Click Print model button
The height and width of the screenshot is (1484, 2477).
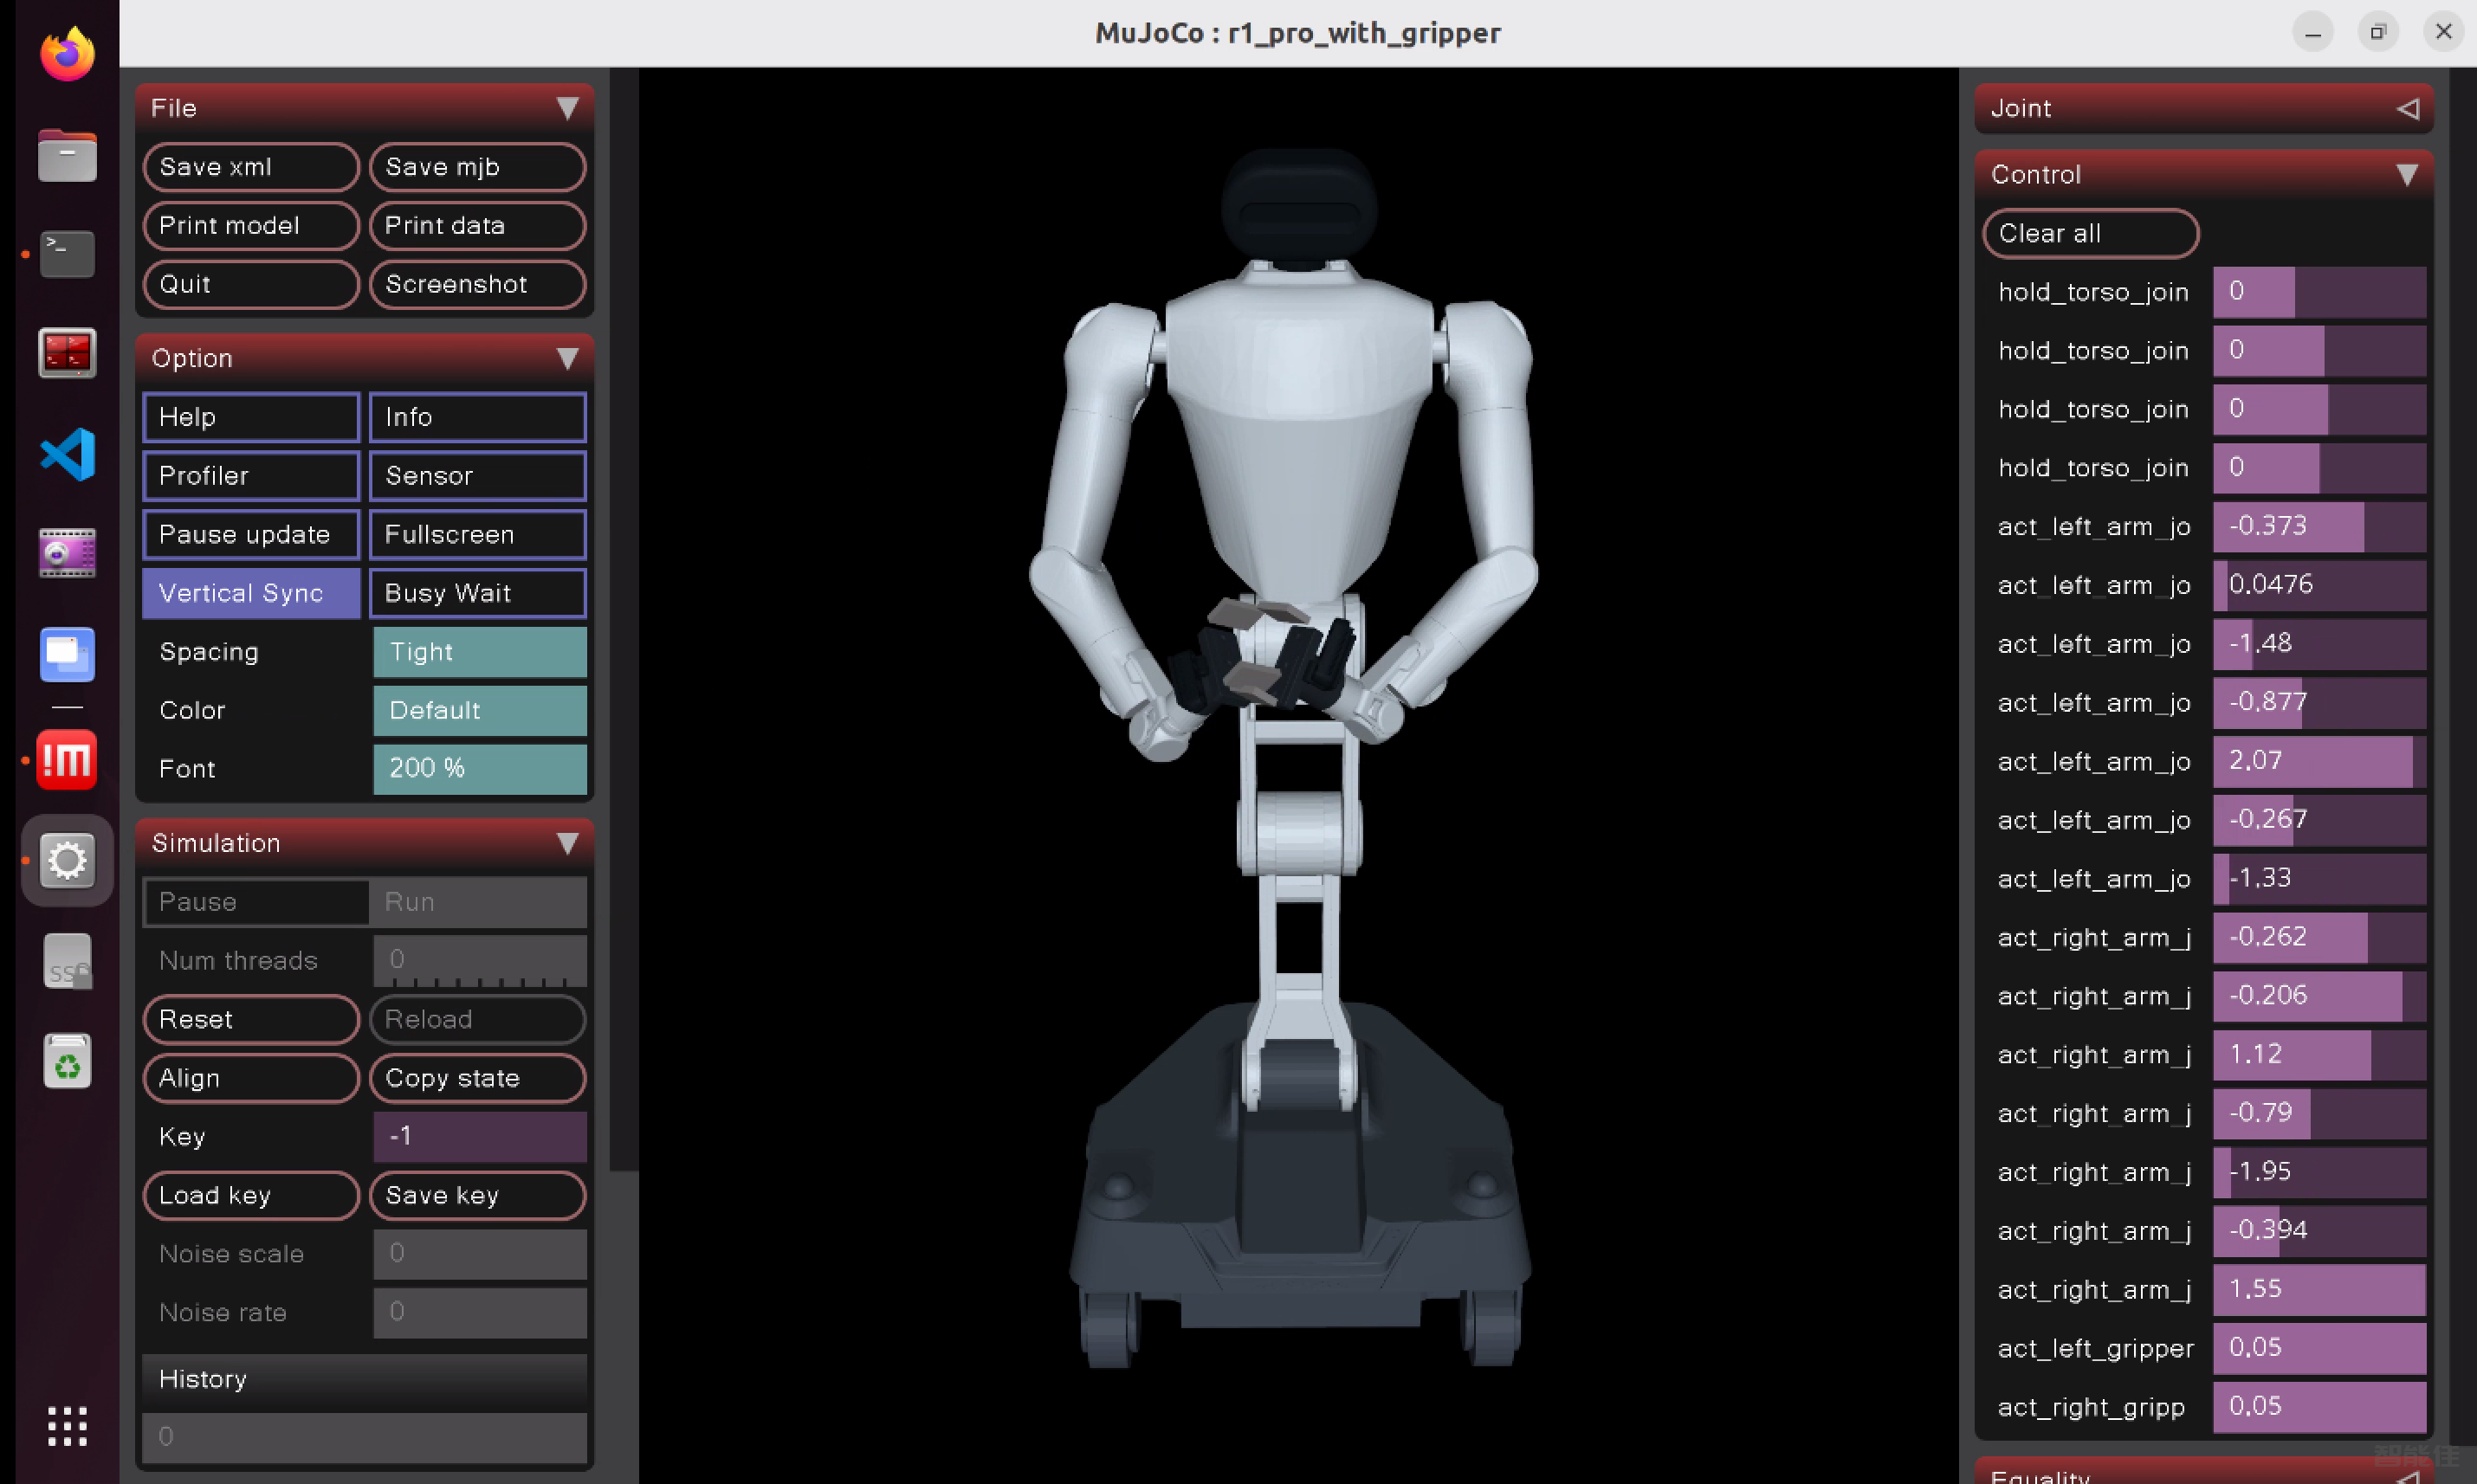coord(251,226)
